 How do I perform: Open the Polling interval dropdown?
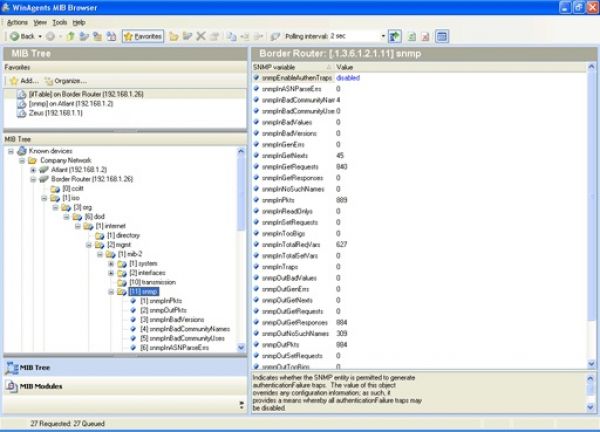coord(380,36)
